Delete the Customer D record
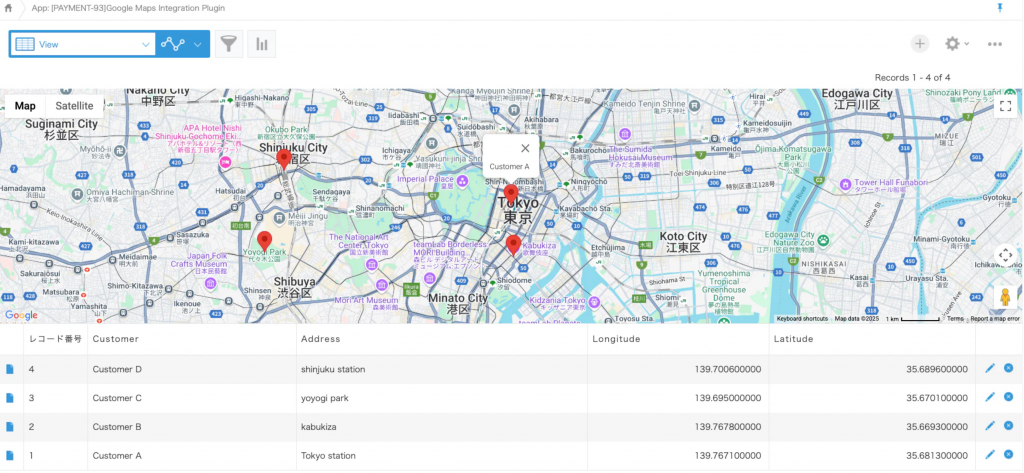Image resolution: width=1024 pixels, height=473 pixels. 1008,368
